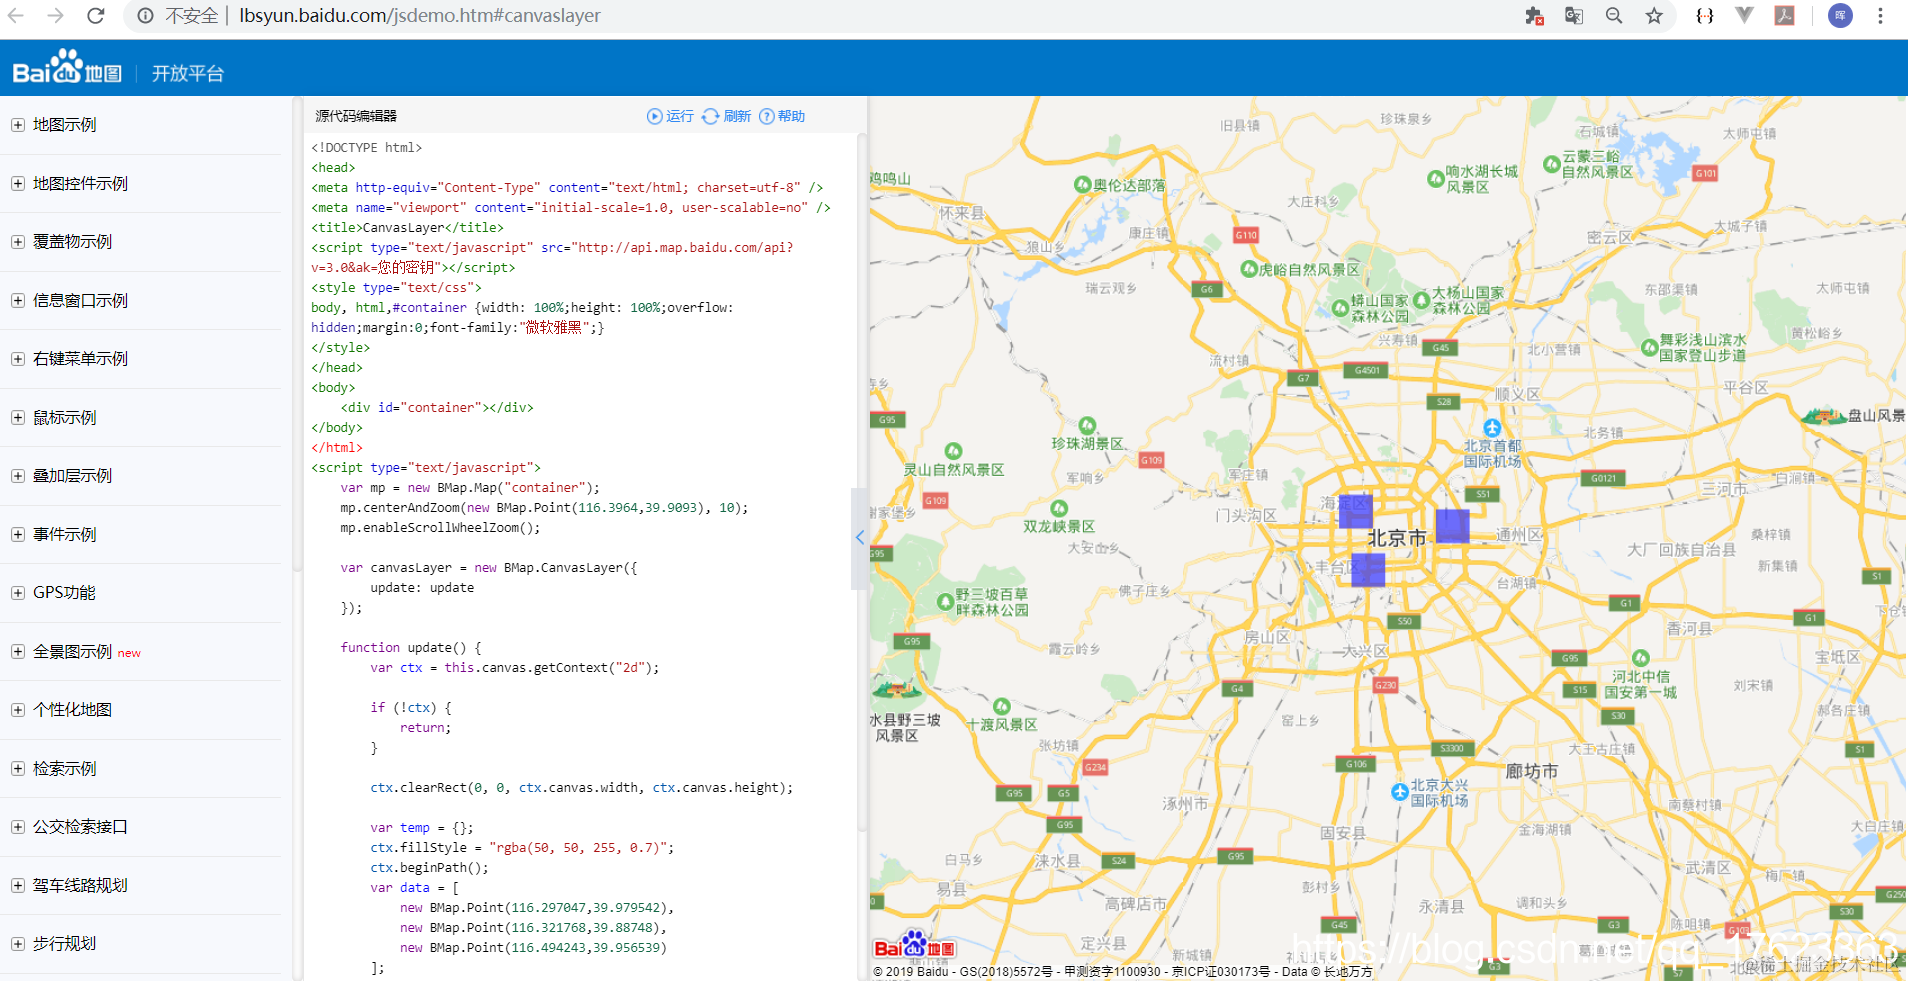Viewport: 1908px width, 981px height.
Task: Click the Baidu logo on the map
Action: click(x=914, y=945)
